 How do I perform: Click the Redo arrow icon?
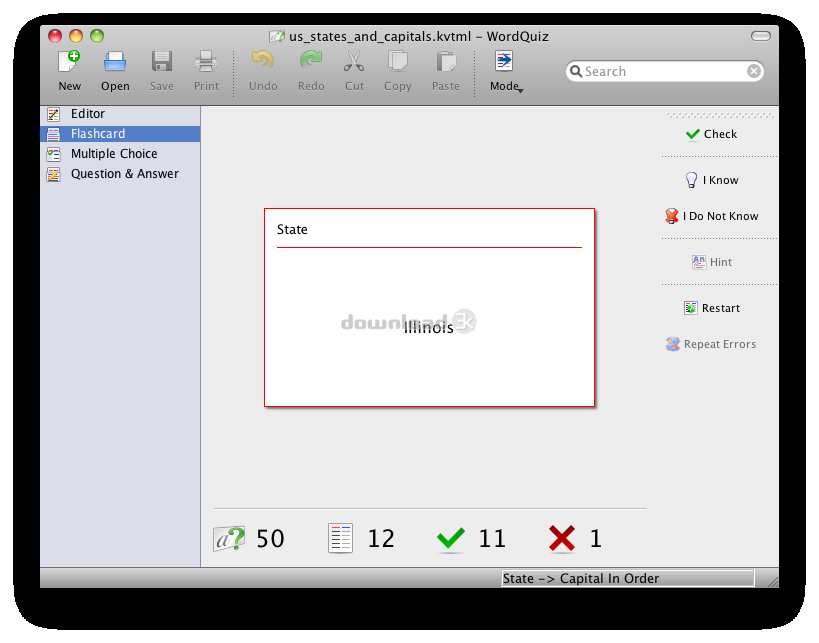311,61
